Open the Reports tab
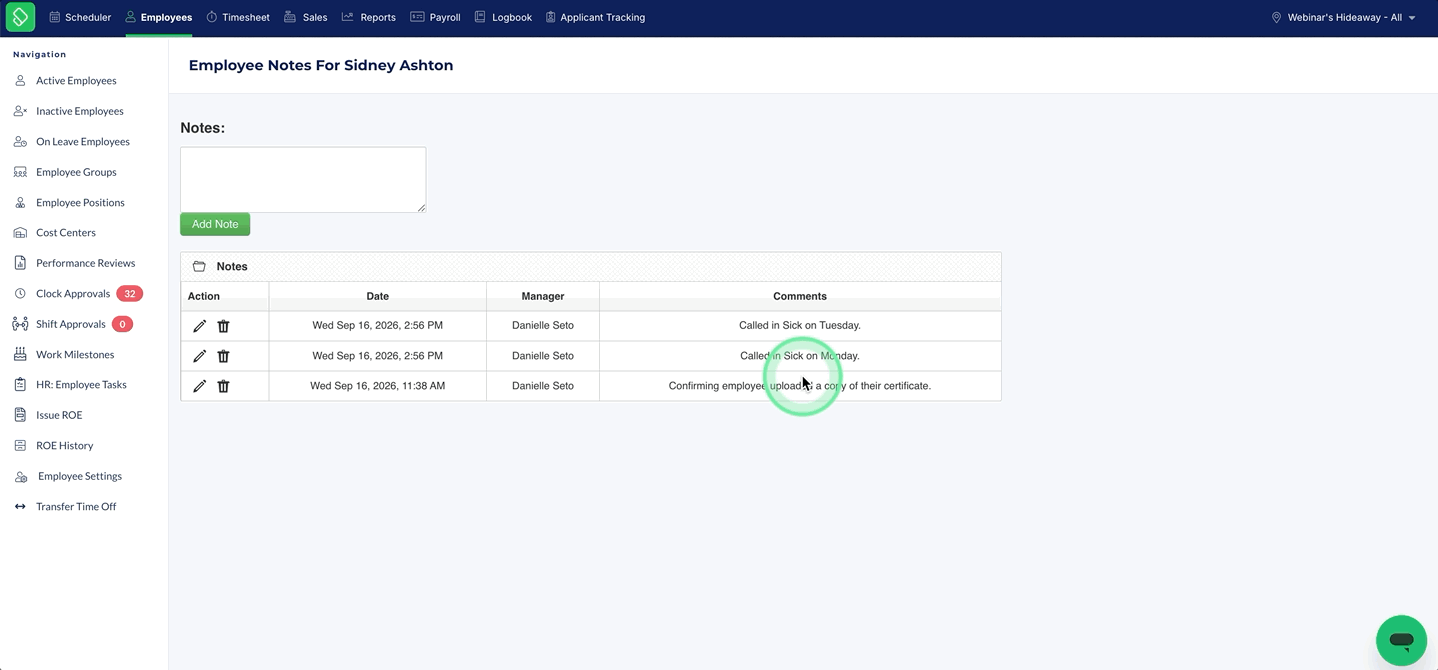 (369, 17)
